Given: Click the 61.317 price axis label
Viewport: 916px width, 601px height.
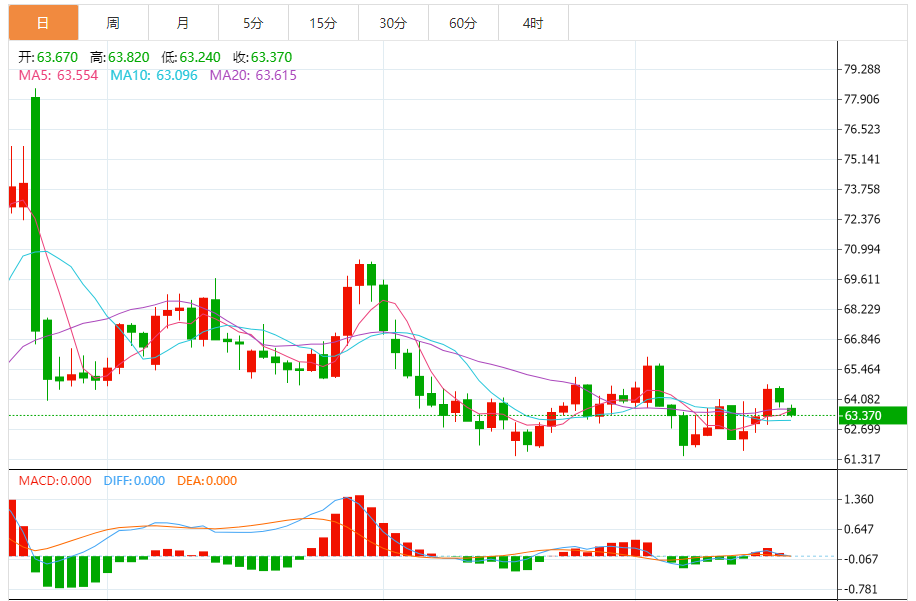Looking at the screenshot, I should pyautogui.click(x=862, y=459).
